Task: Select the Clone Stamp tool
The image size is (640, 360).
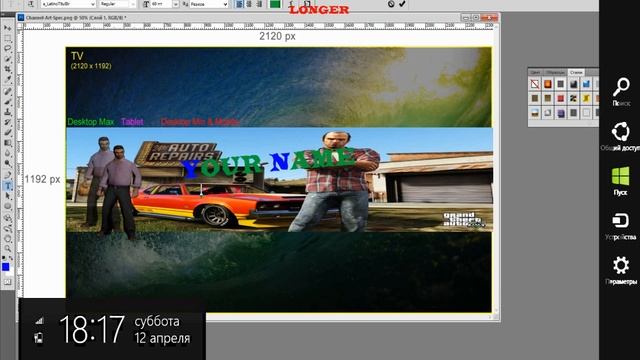Action: (x=8, y=112)
